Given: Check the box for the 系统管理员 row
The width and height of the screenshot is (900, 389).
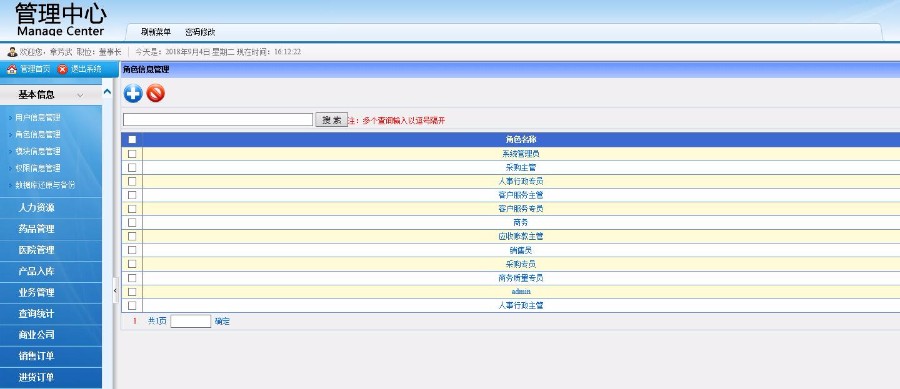Looking at the screenshot, I should [132, 154].
